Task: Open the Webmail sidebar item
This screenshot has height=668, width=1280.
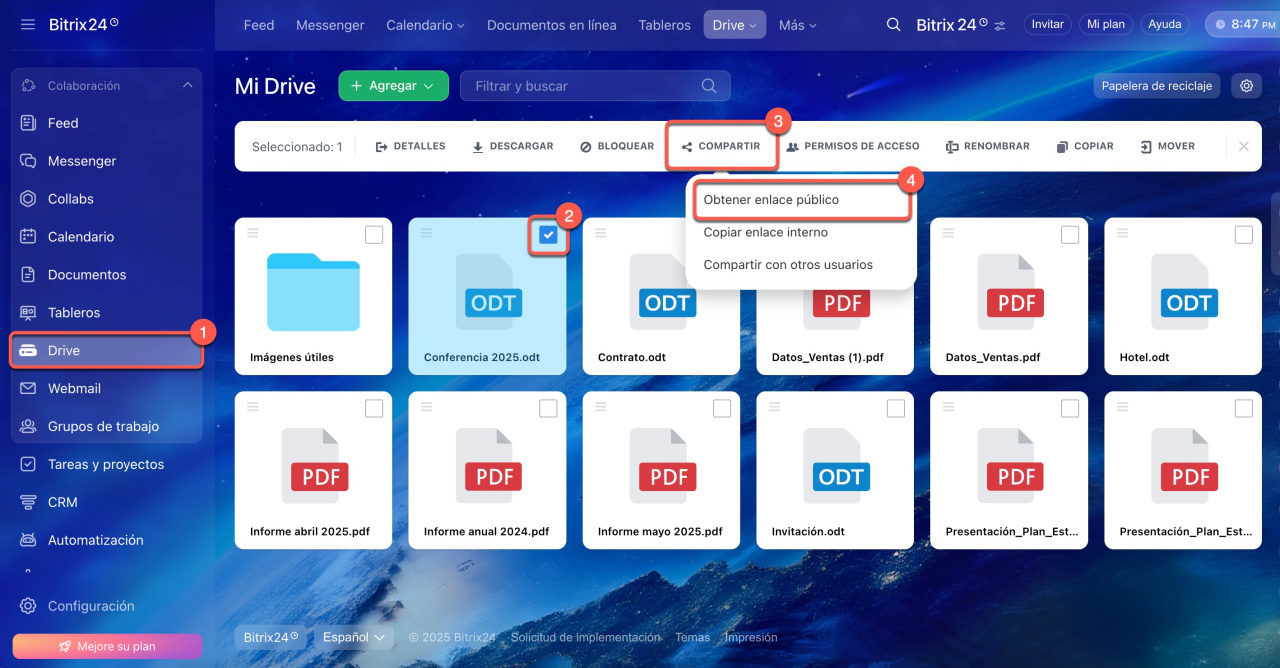Action: point(74,388)
